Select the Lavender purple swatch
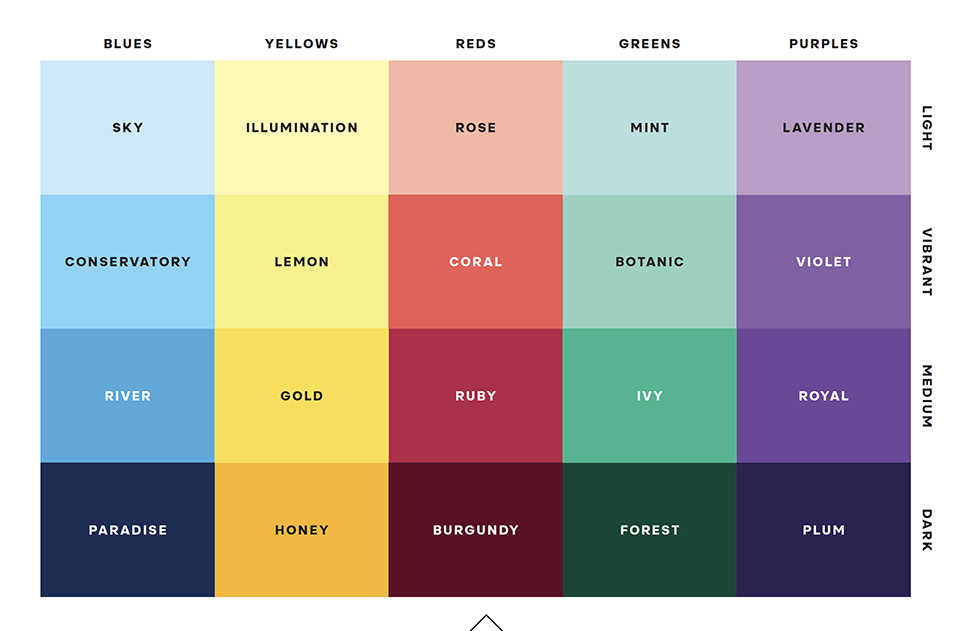 (x=823, y=127)
